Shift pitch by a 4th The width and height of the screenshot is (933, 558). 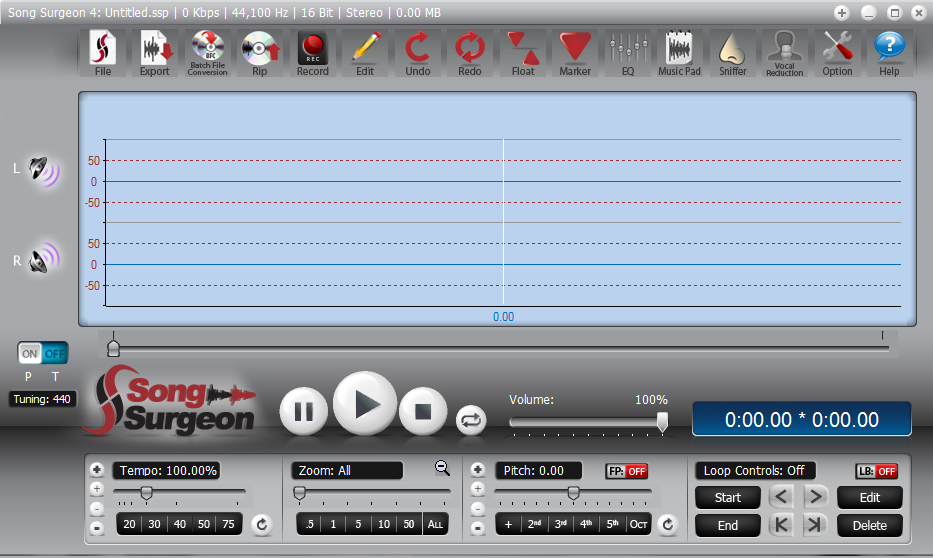[586, 524]
